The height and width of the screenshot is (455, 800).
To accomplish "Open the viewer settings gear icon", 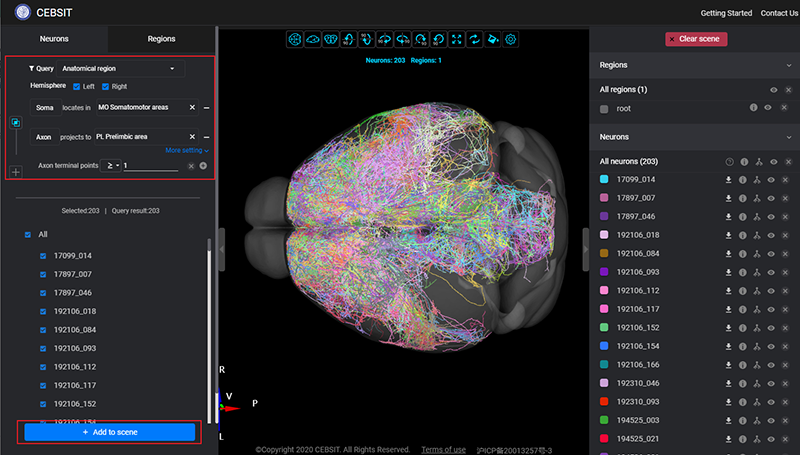I will click(511, 39).
